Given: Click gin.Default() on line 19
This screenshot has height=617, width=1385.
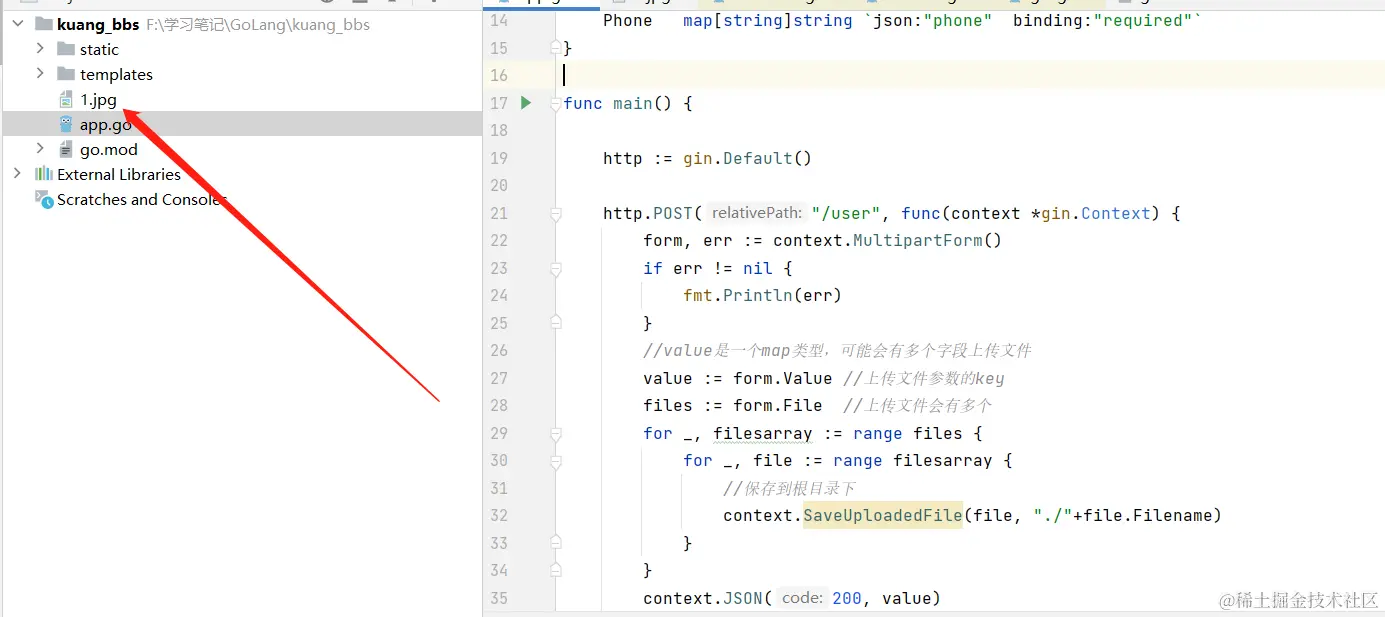Looking at the screenshot, I should pyautogui.click(x=747, y=158).
